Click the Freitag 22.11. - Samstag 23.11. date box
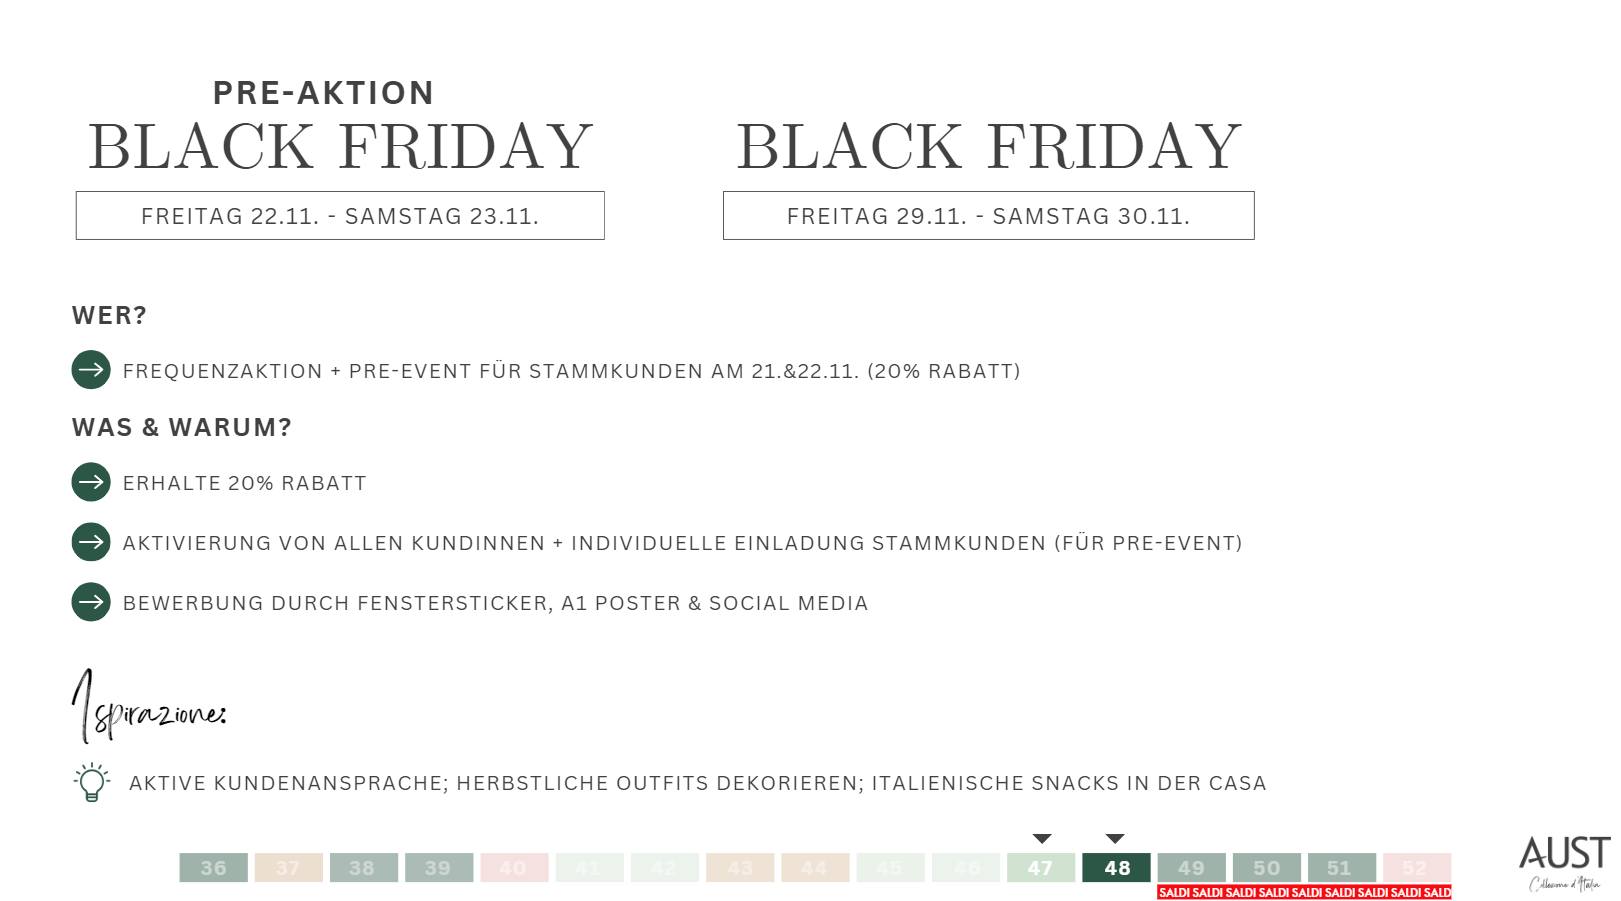Image resolution: width=1621 pixels, height=901 pixels. tap(340, 216)
